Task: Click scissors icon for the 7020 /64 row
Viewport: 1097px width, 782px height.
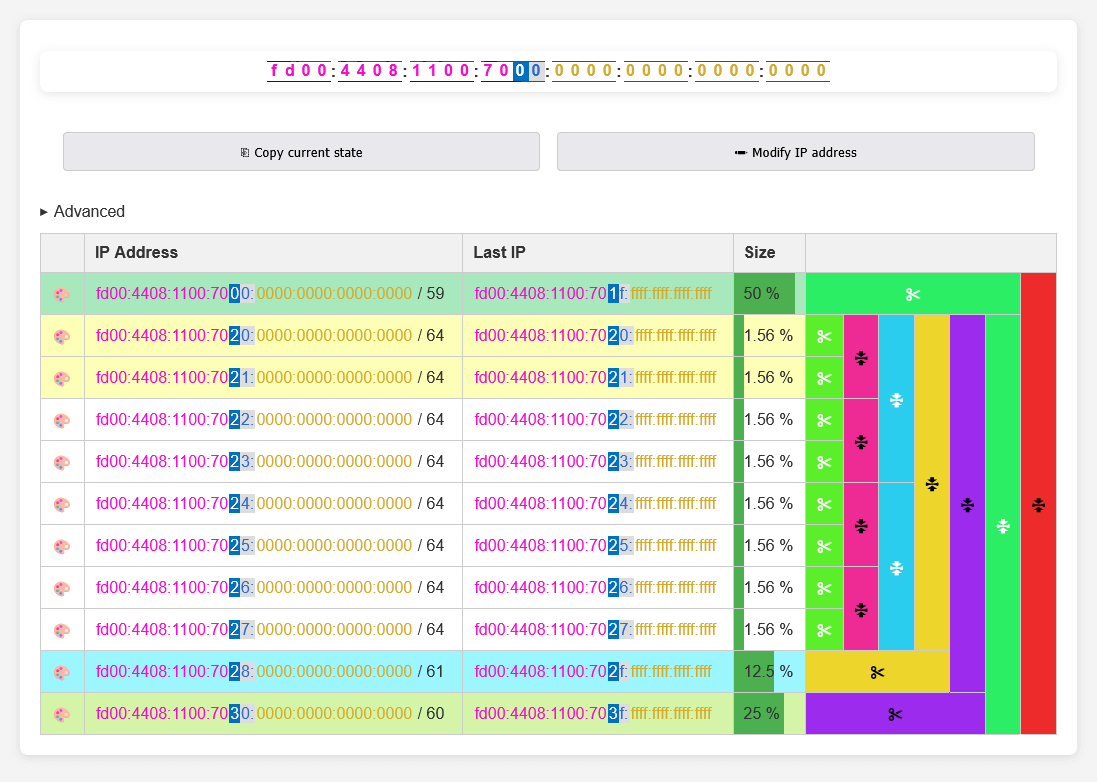Action: tap(824, 336)
